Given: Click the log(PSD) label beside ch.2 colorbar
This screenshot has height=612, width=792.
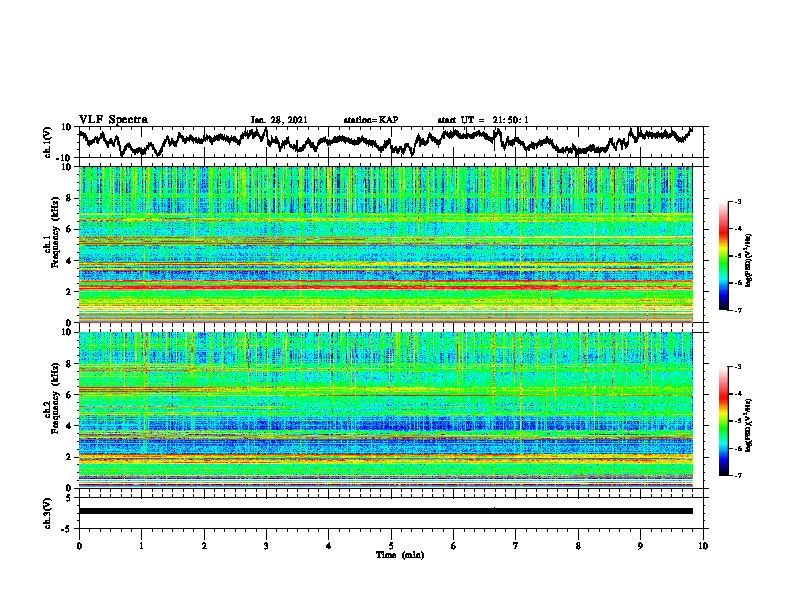Looking at the screenshot, I should click(x=749, y=425).
